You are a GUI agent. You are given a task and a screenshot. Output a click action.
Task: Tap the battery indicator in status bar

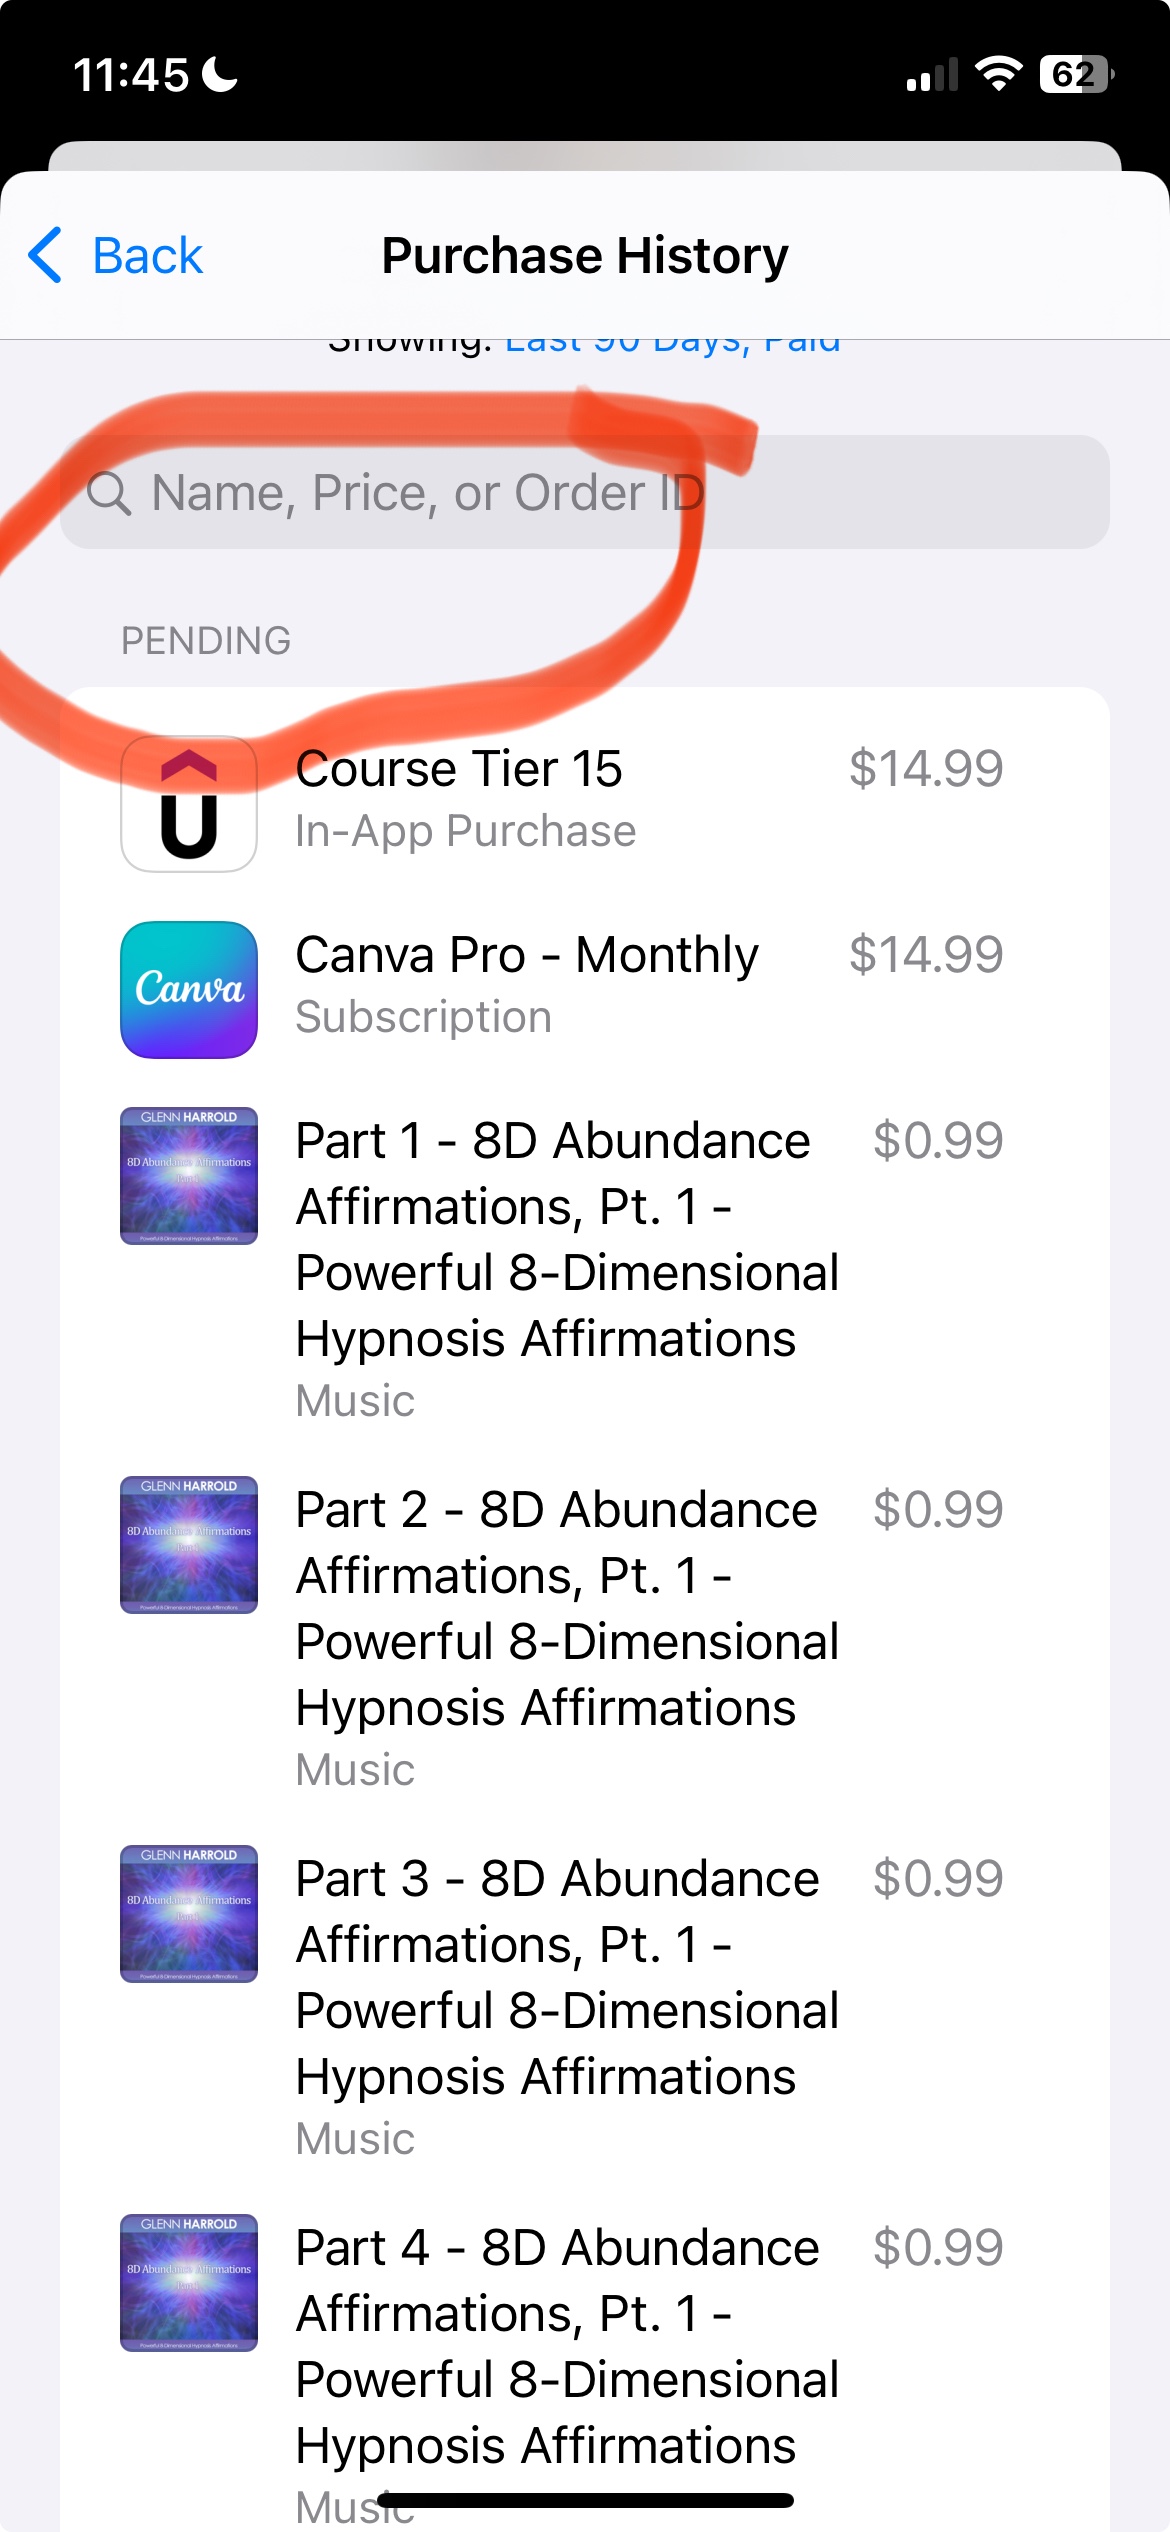tap(1077, 74)
